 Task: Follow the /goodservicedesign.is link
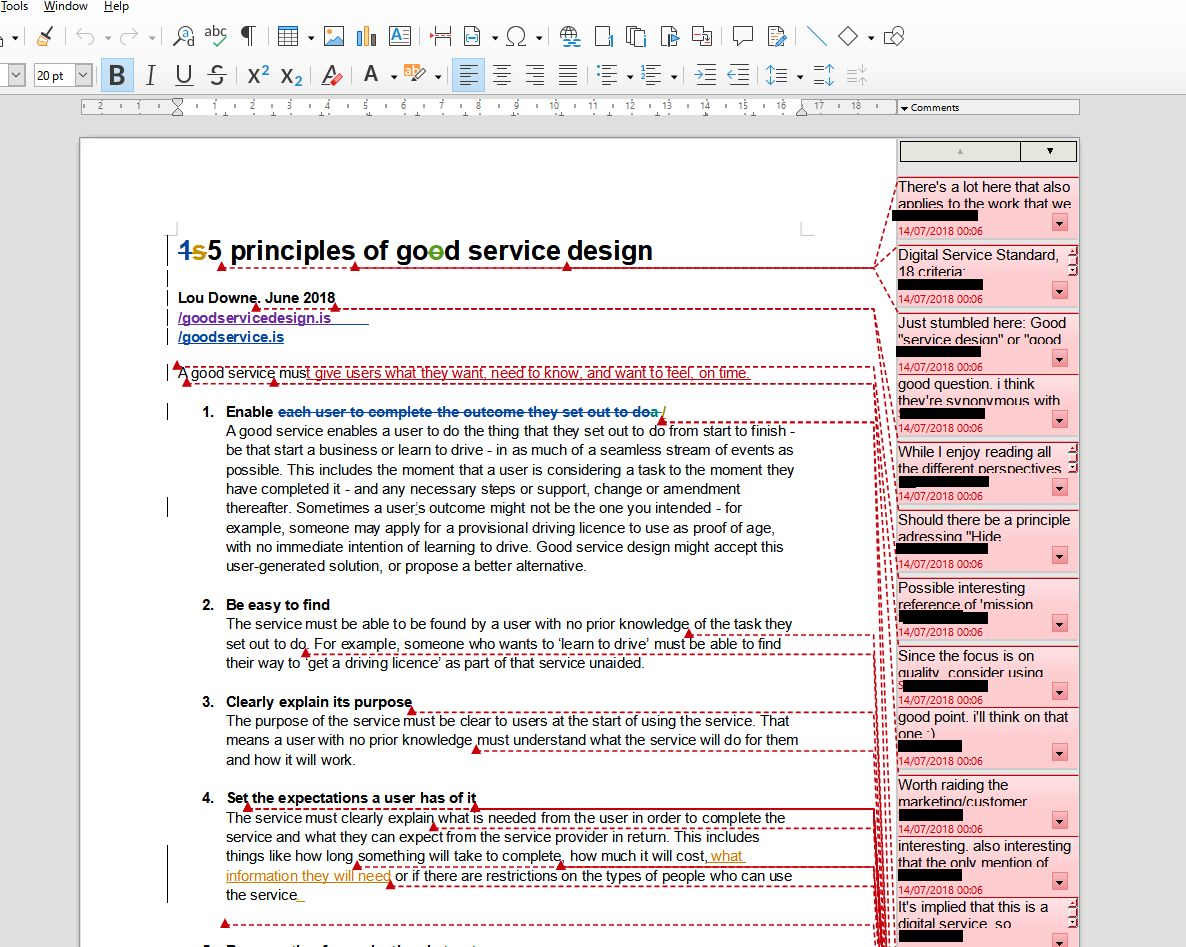(x=254, y=318)
